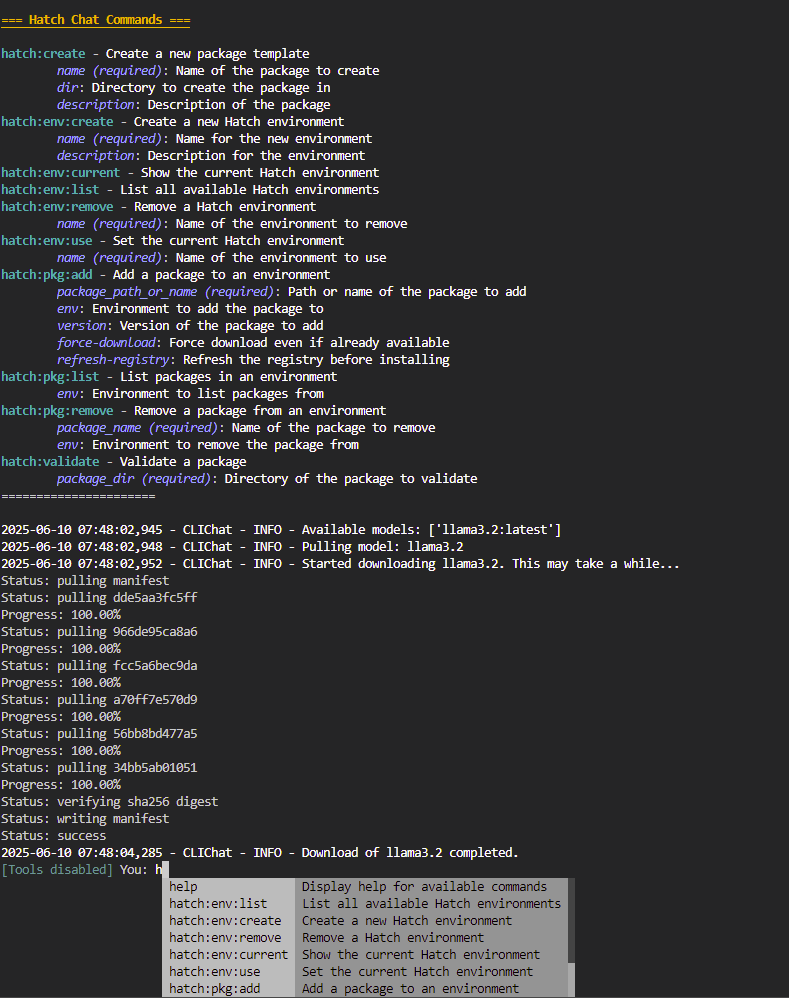Click 'Status: pulling fcc5a6bec9da' line
The width and height of the screenshot is (789, 998).
[x=99, y=666]
